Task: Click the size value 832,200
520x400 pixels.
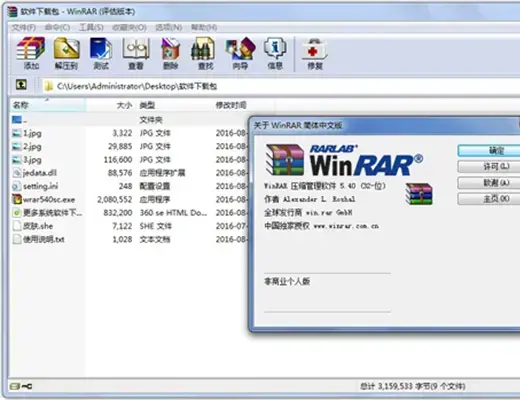Action: pos(118,212)
